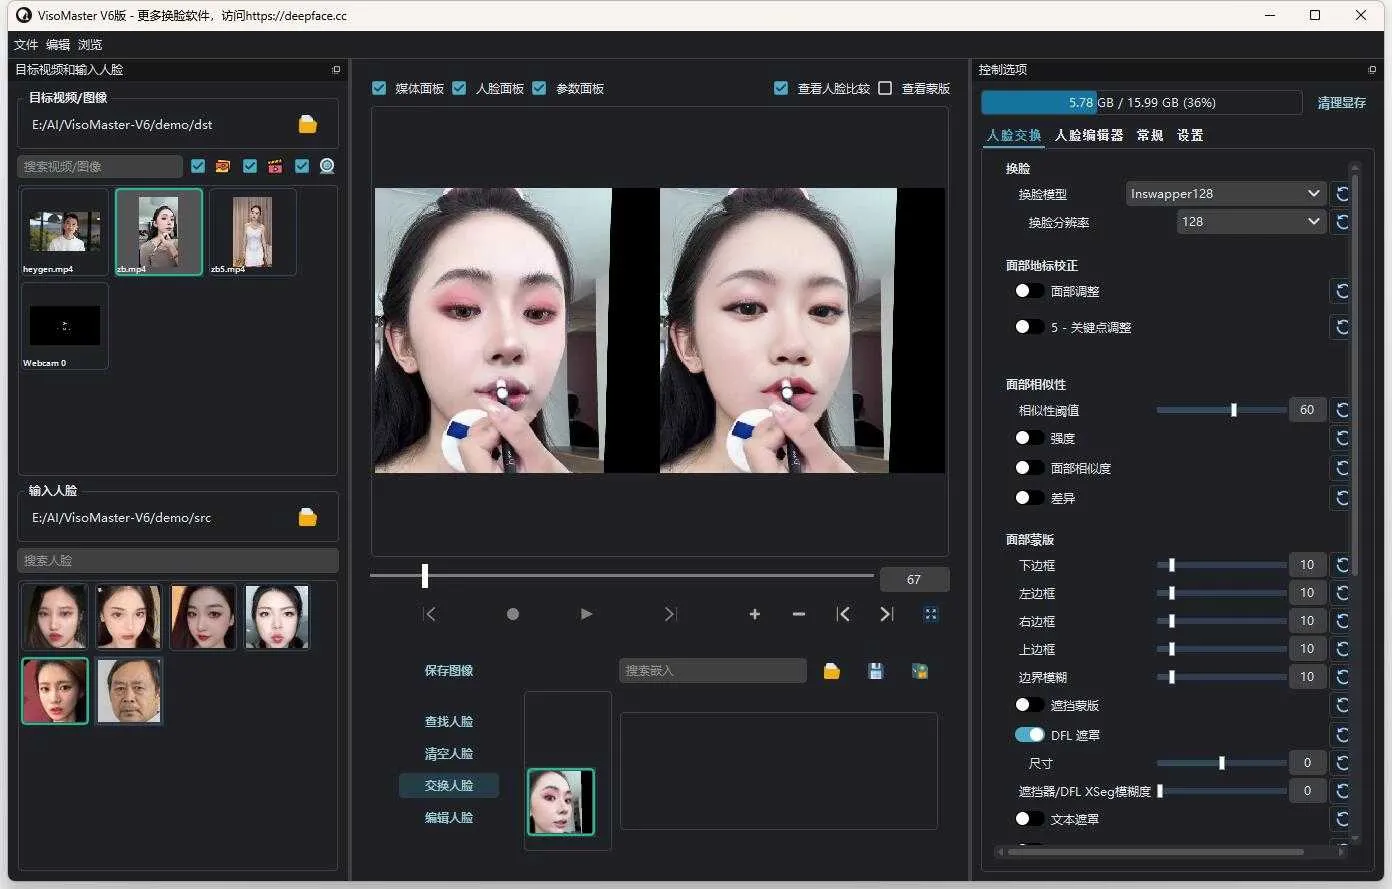Click the 查找人脸 button
The image size is (1392, 889).
click(x=449, y=722)
